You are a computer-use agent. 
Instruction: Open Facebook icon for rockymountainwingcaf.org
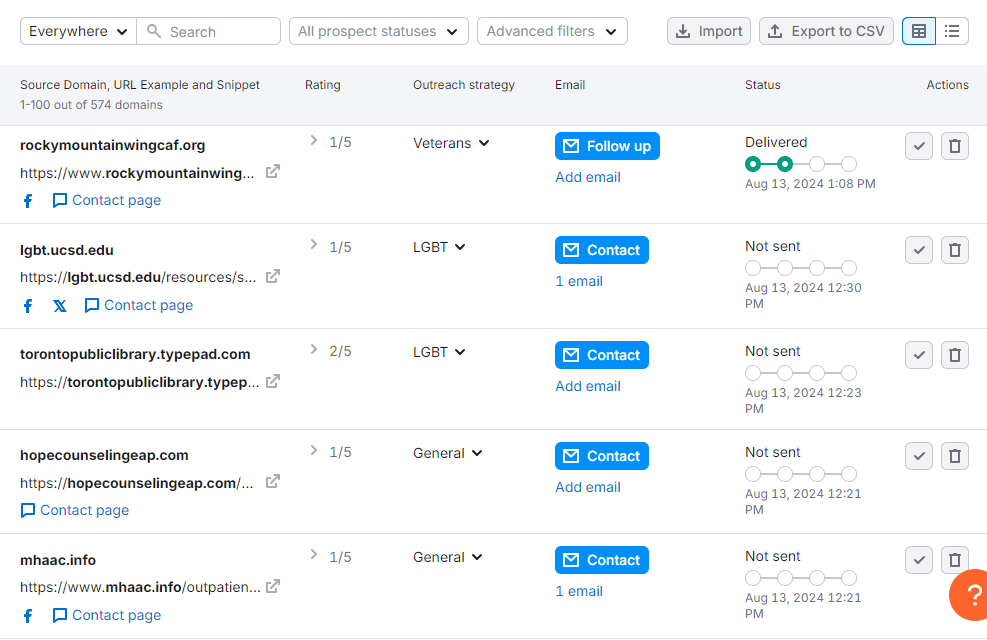pos(28,201)
